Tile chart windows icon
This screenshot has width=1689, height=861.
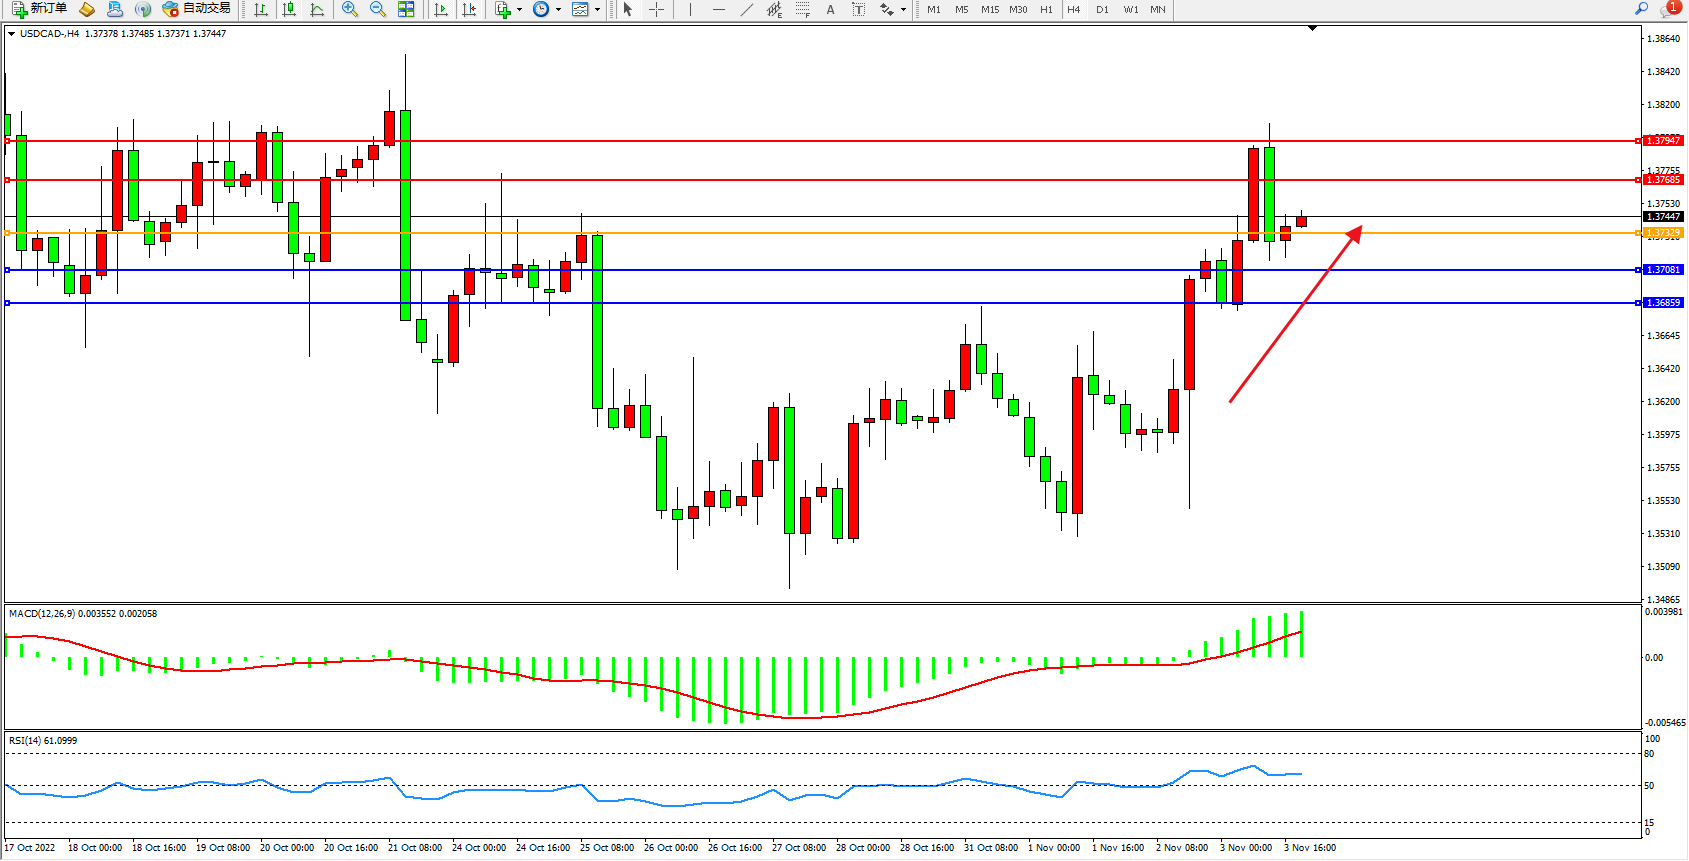pos(406,9)
